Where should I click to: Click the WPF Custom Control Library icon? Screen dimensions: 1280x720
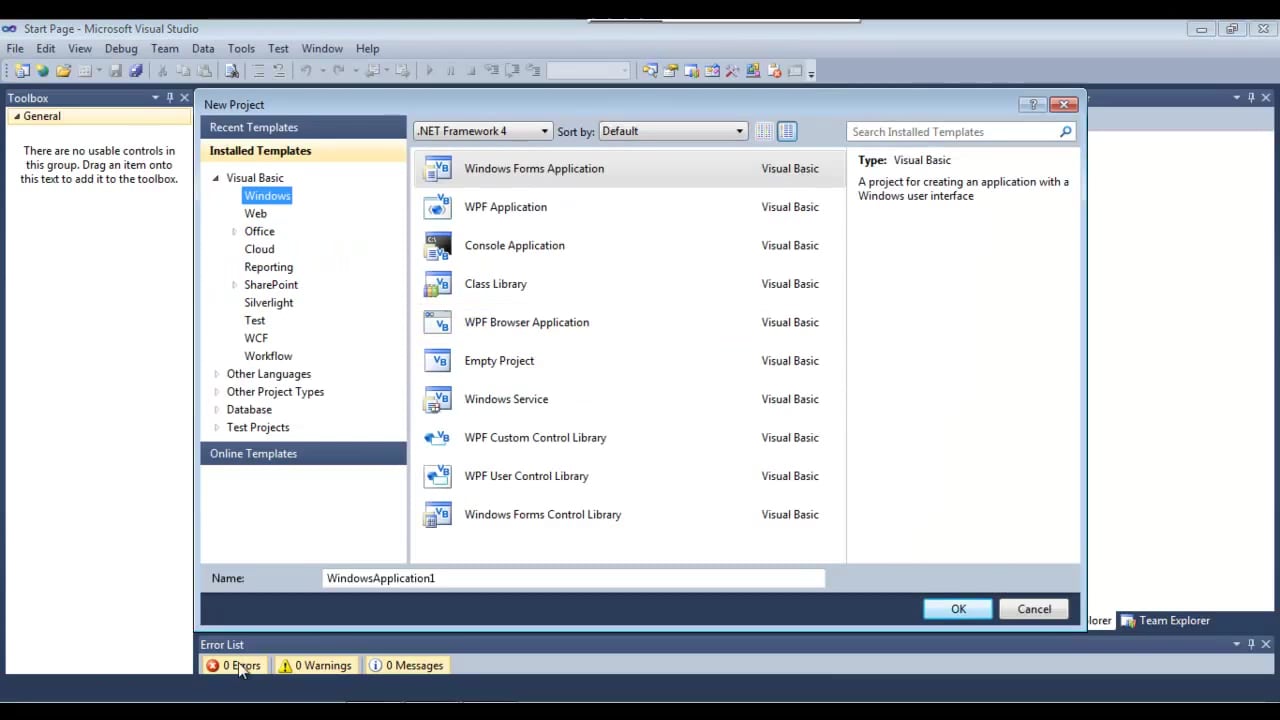pyautogui.click(x=437, y=438)
